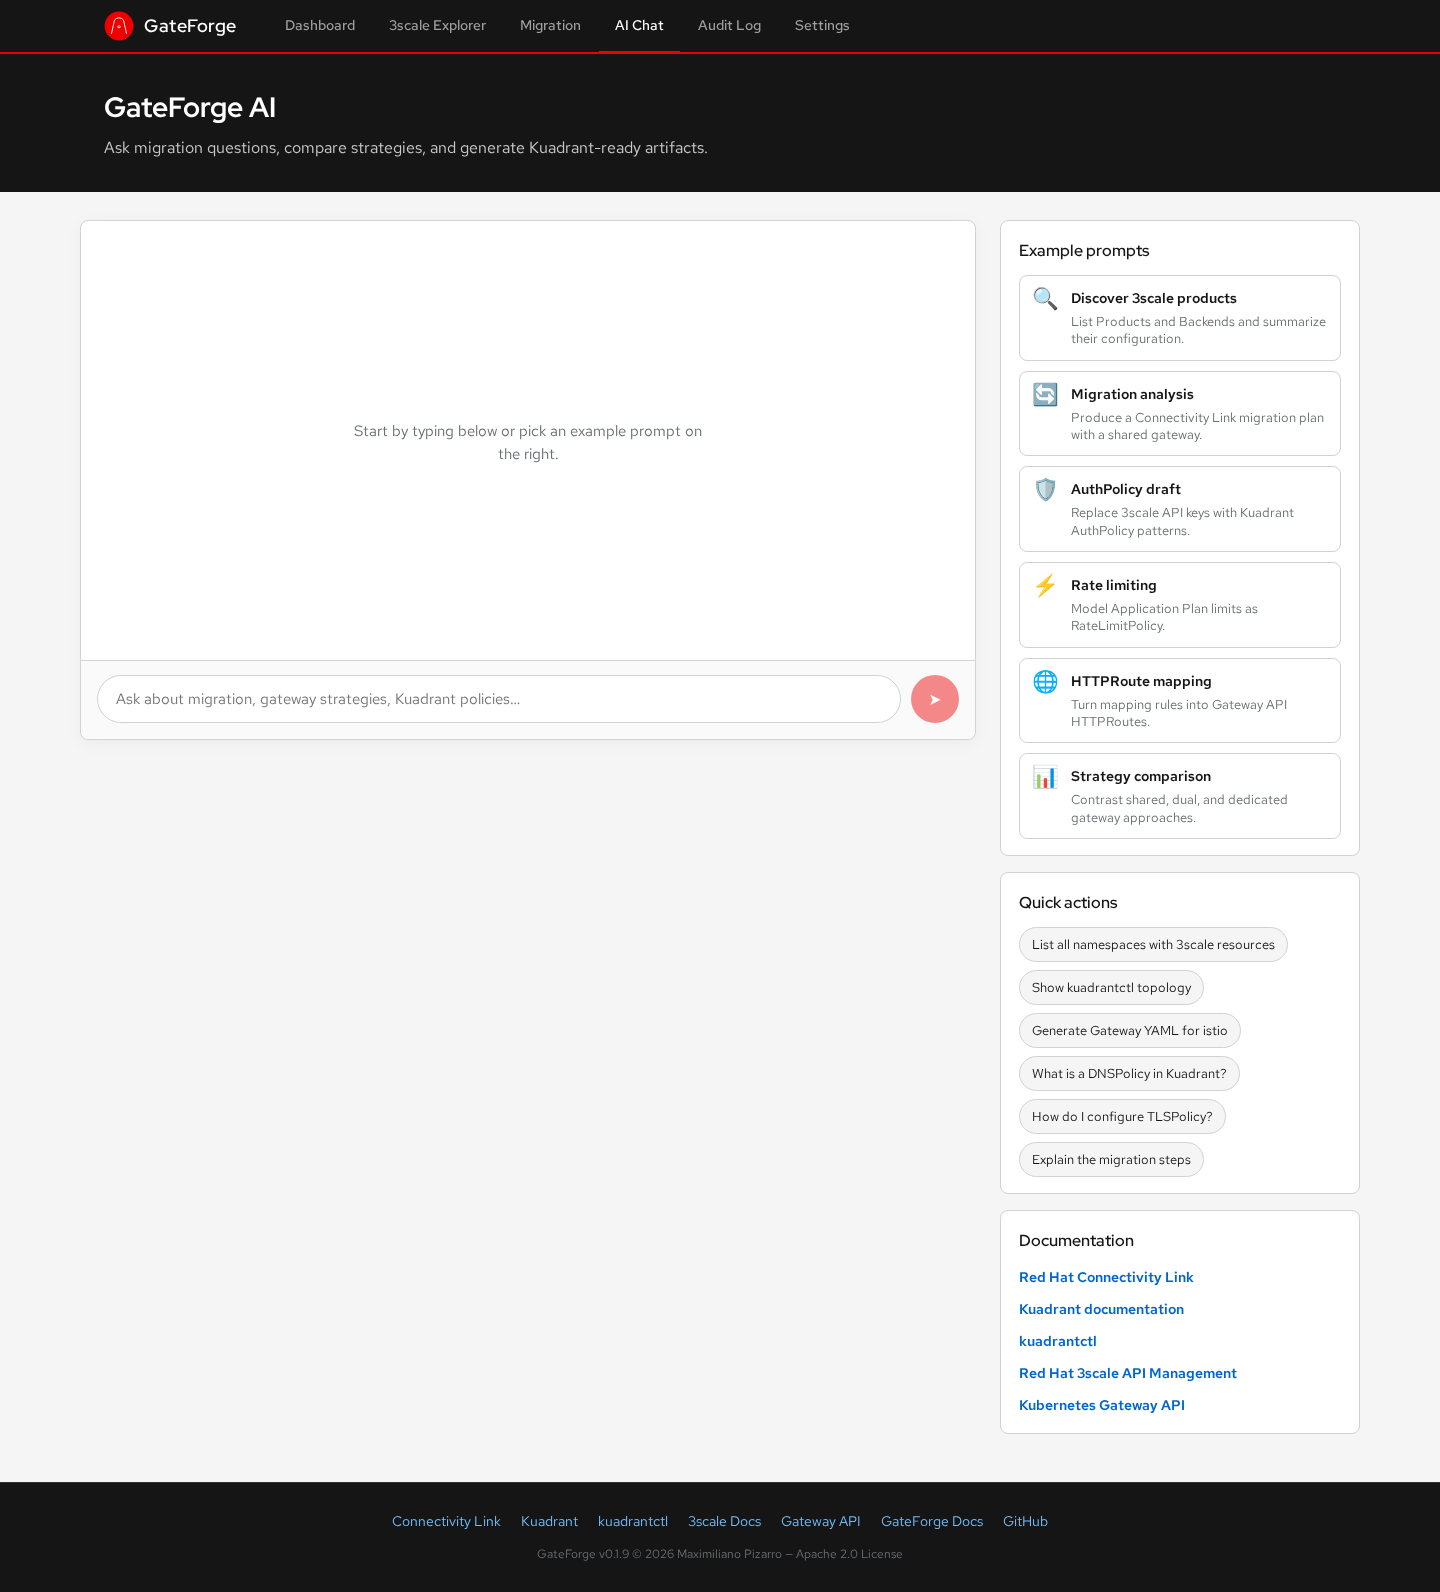
Task: Pick the Strategy comparison prompt title
Action: pos(1141,776)
